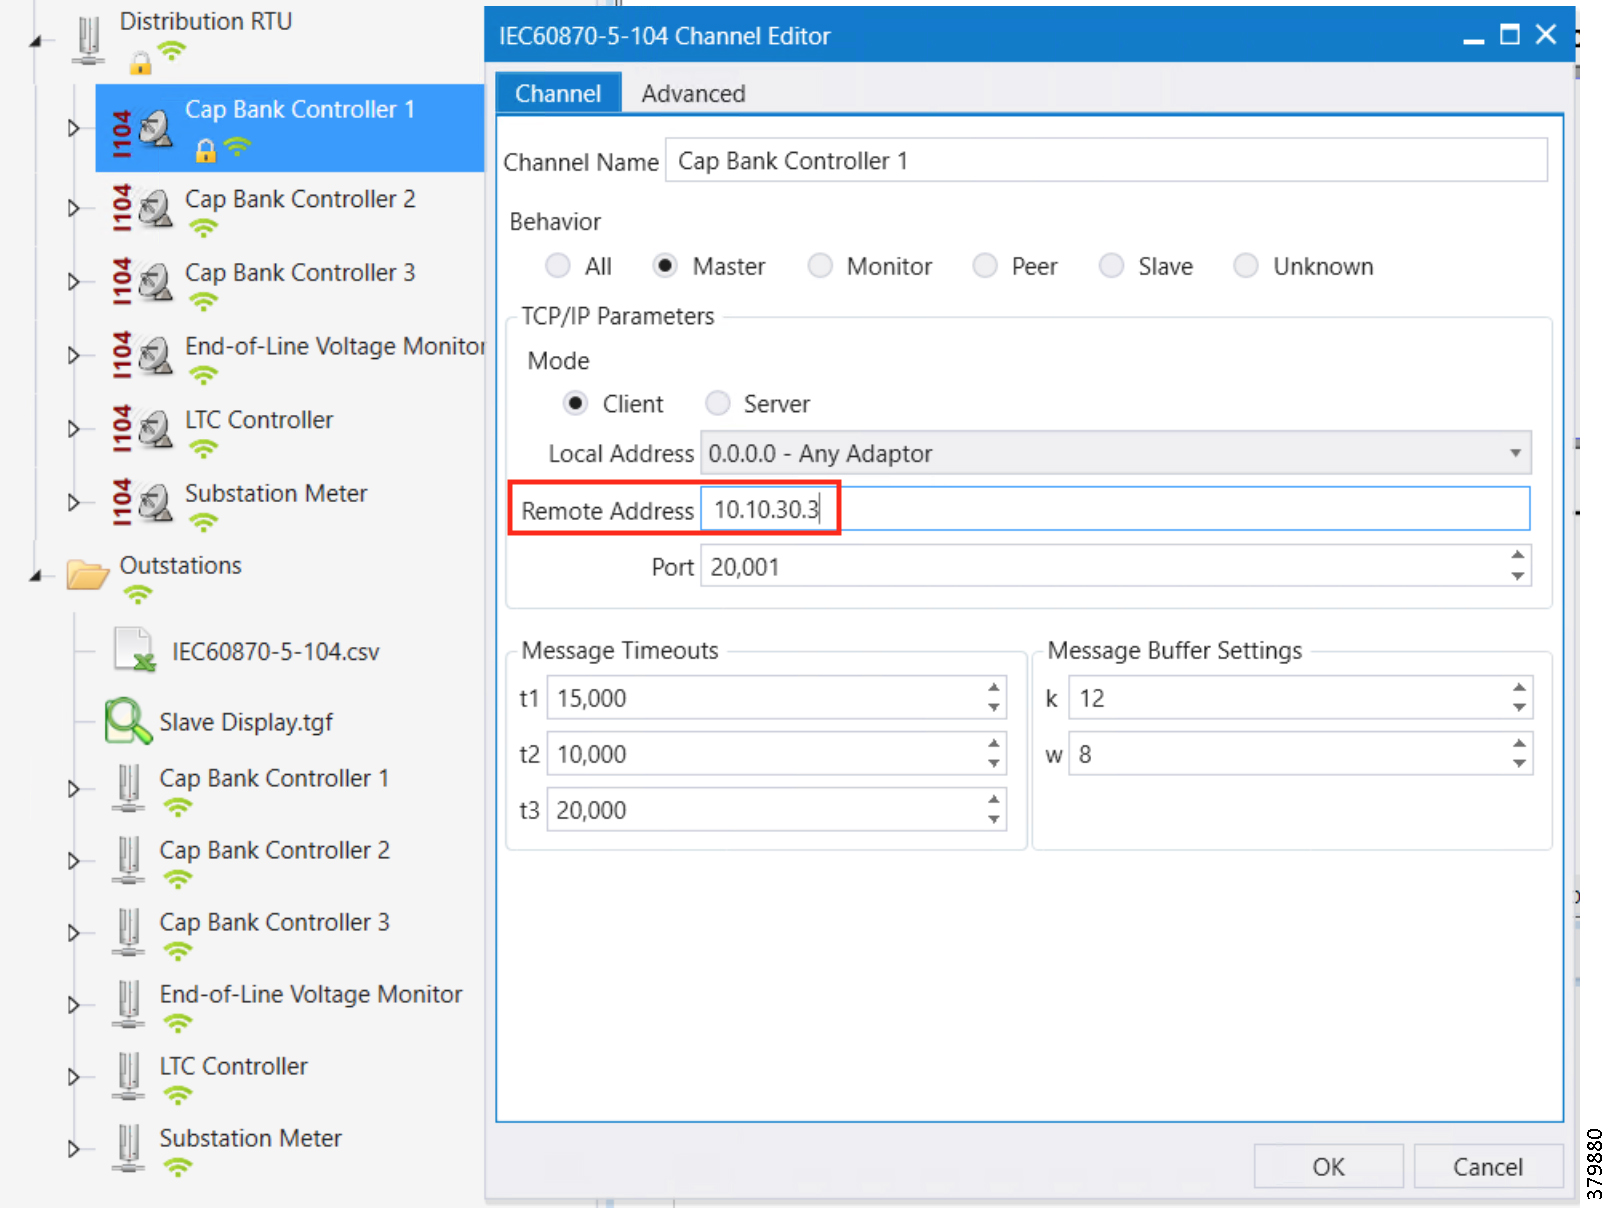The image size is (1608, 1208).
Task: Expand outstation Substation Meter node
Action: click(x=74, y=1148)
